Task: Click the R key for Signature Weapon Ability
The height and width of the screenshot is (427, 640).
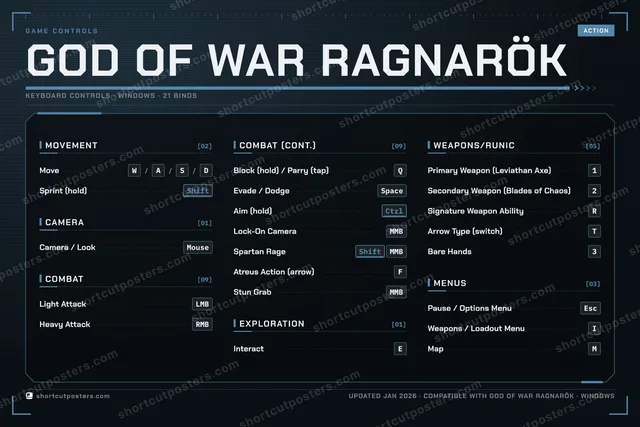Action: pos(594,211)
